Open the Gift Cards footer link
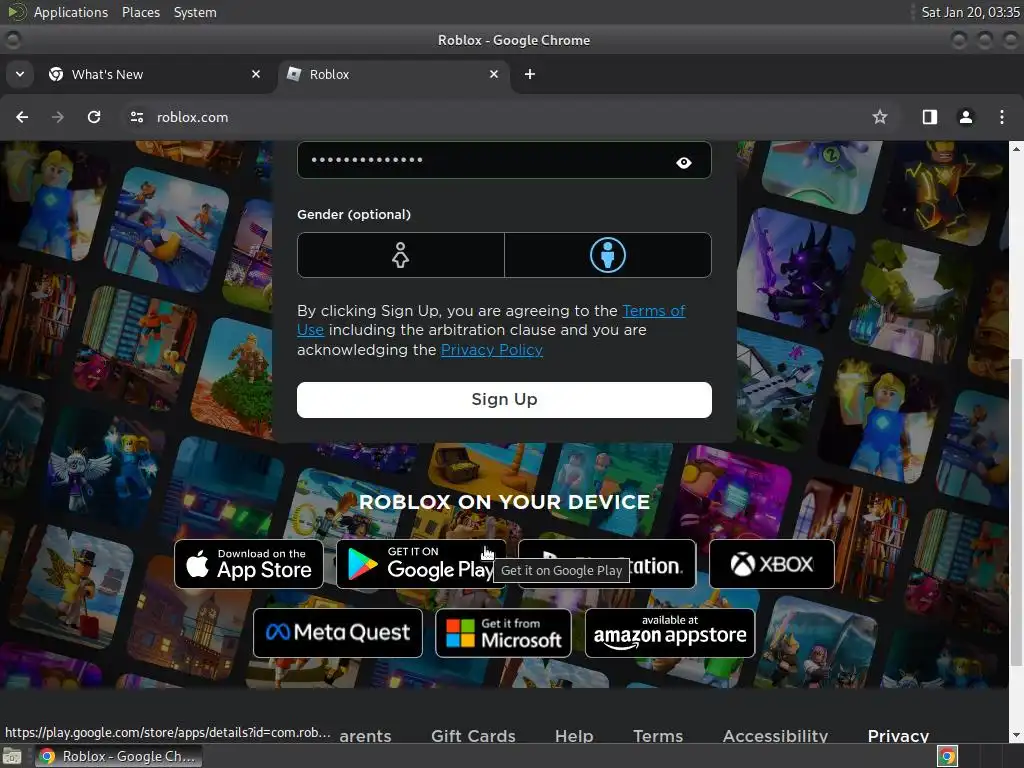The width and height of the screenshot is (1024, 768). [473, 736]
